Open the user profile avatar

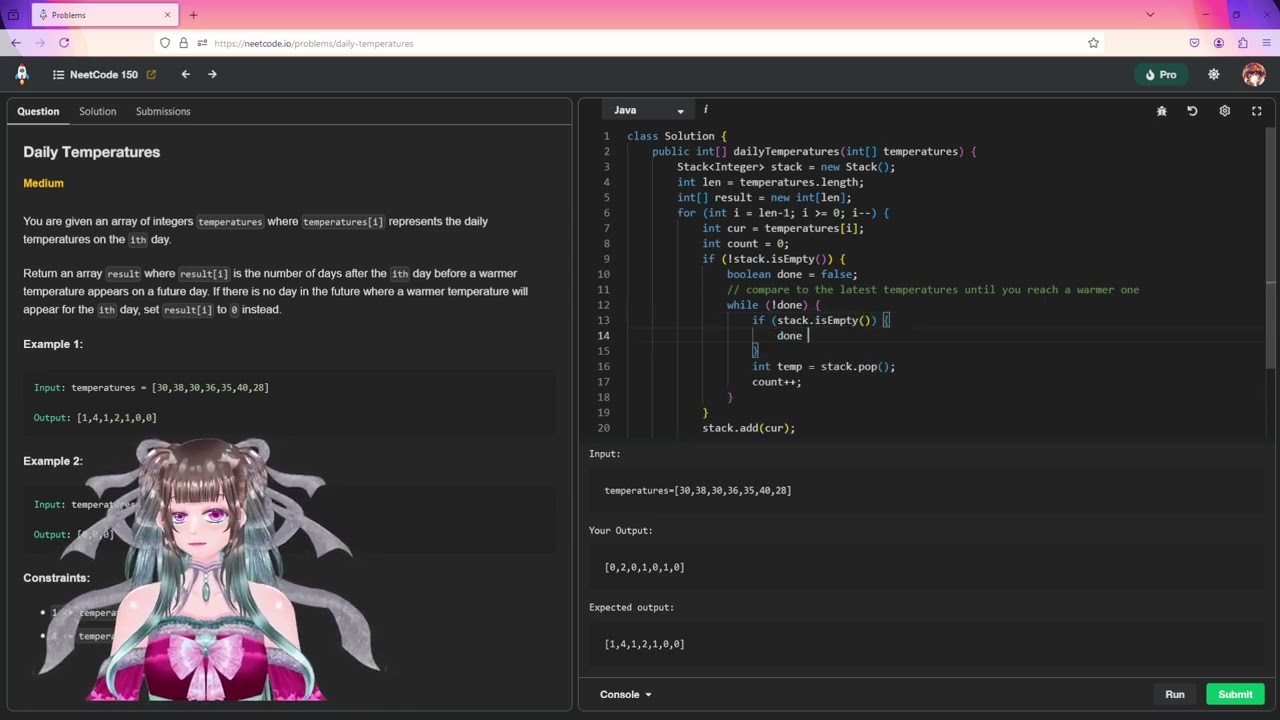click(1253, 74)
